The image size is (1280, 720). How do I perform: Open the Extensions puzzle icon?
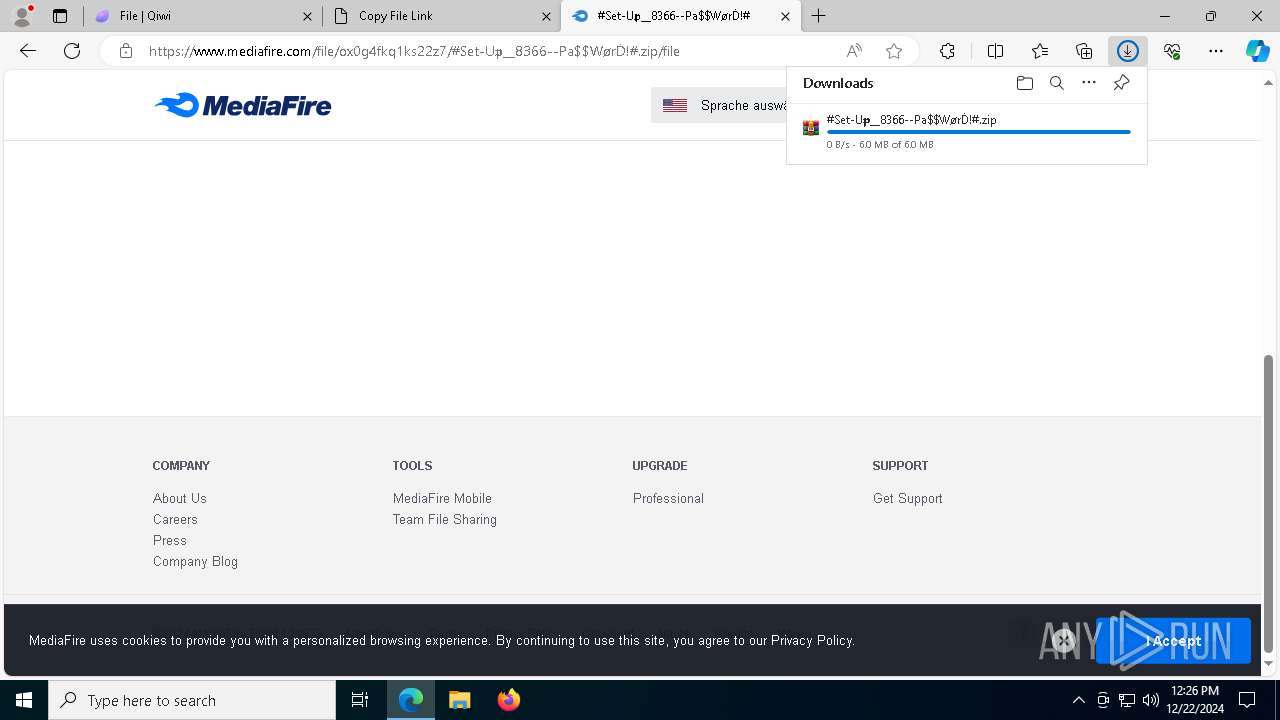947,51
